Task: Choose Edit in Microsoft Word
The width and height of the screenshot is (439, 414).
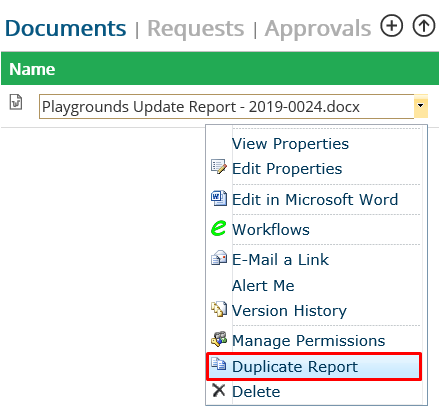Action: [x=315, y=200]
